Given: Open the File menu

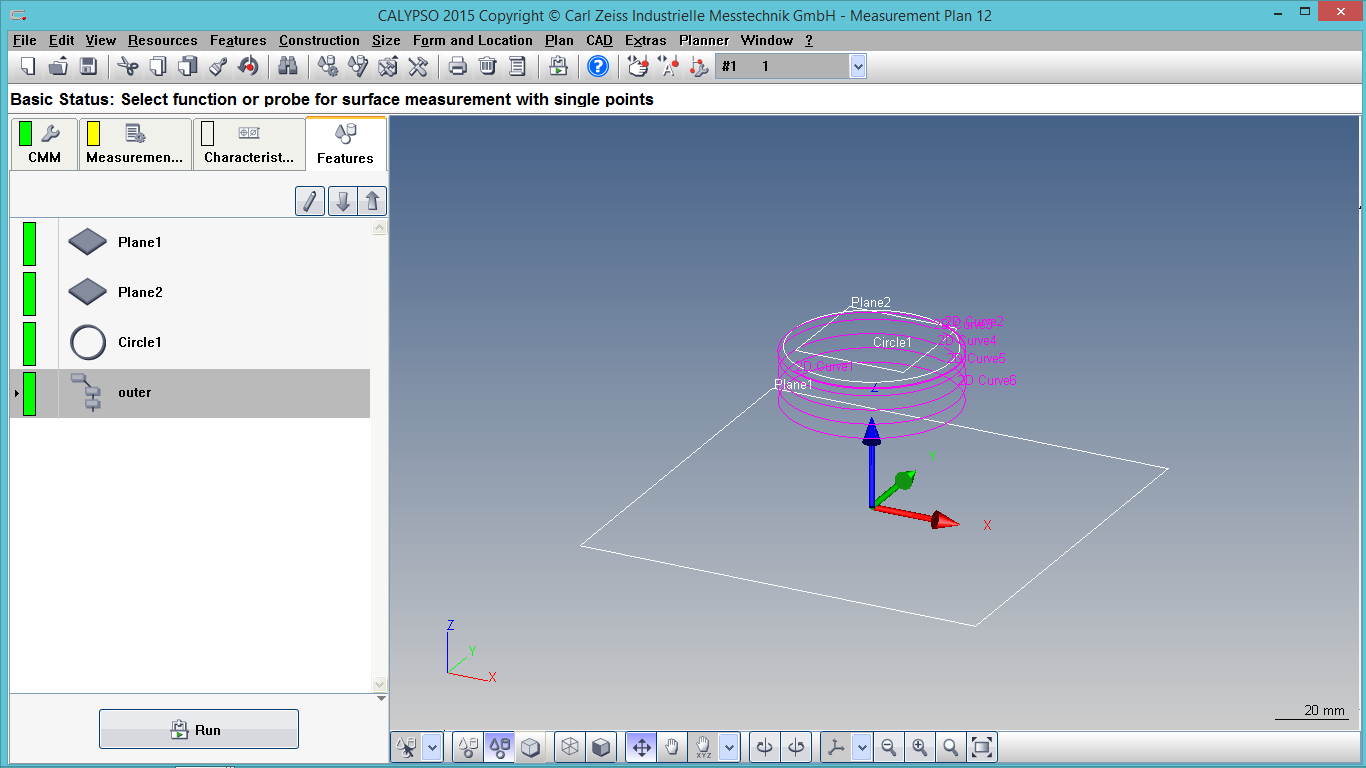Looking at the screenshot, I should (x=25, y=40).
